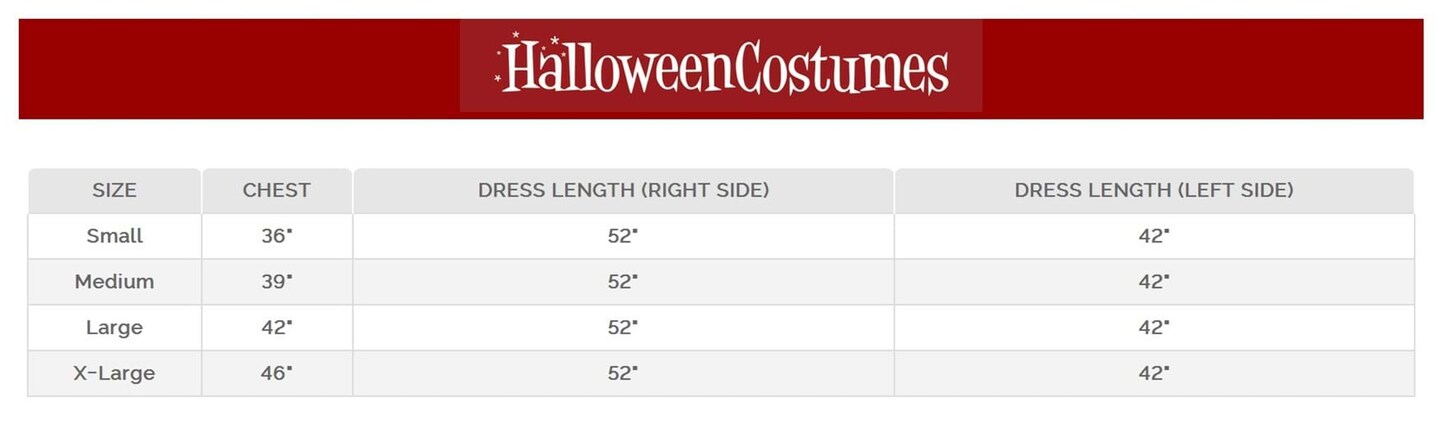Click the Medium row's left side length 42"

click(1154, 282)
